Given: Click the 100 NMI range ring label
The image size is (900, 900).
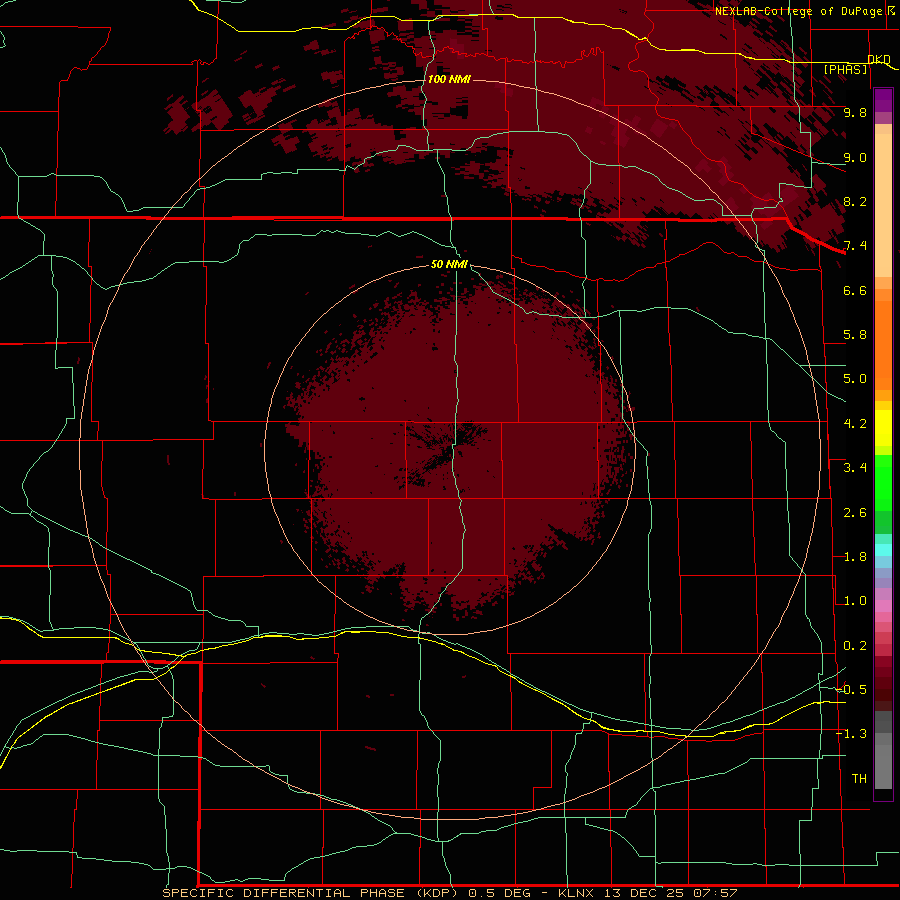Looking at the screenshot, I should click(x=449, y=79).
